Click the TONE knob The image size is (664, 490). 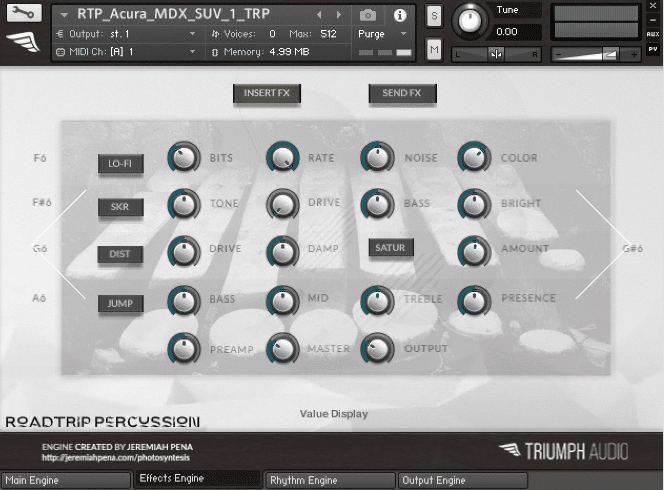tap(184, 205)
